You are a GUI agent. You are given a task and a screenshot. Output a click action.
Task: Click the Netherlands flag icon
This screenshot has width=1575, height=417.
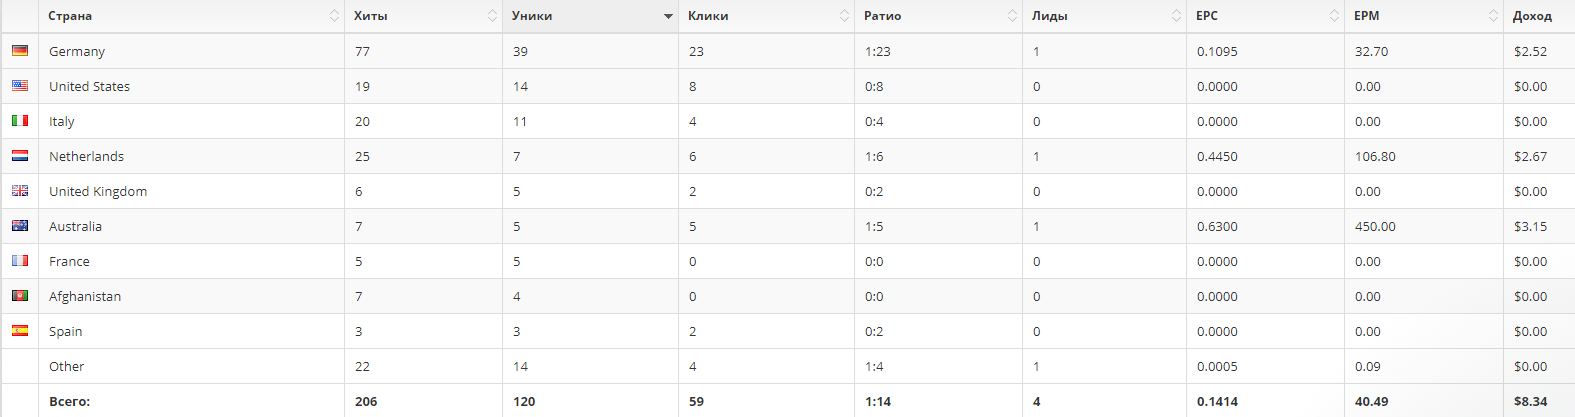coord(20,156)
